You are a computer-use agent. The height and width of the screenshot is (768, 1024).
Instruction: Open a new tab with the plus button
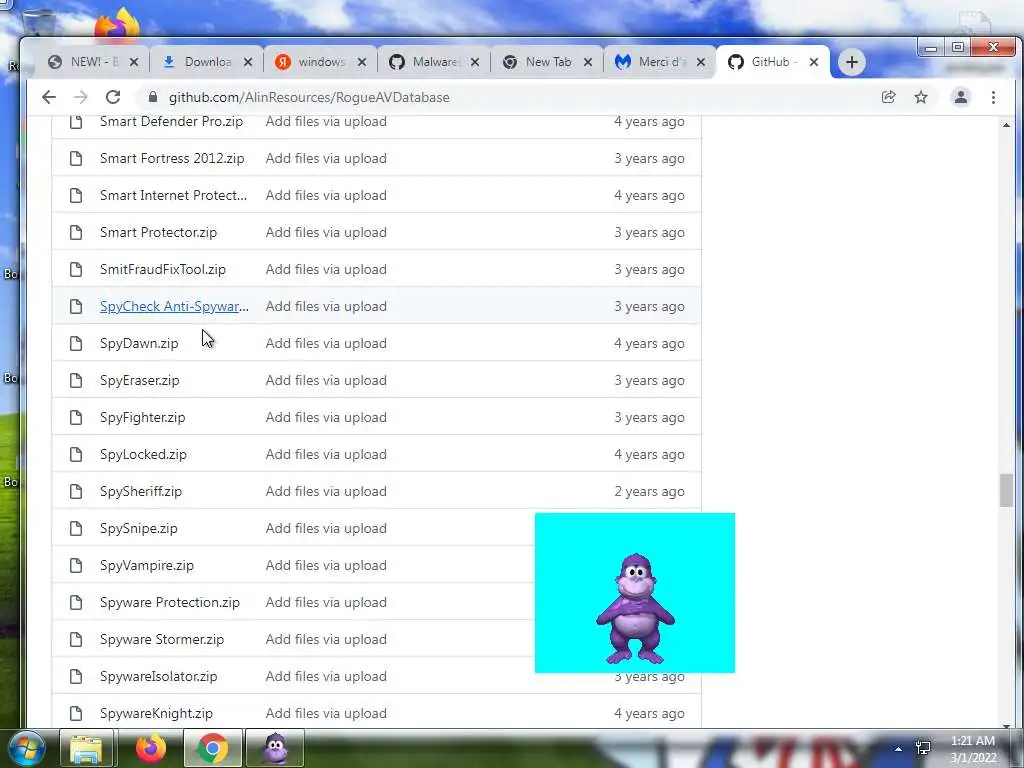tap(852, 62)
